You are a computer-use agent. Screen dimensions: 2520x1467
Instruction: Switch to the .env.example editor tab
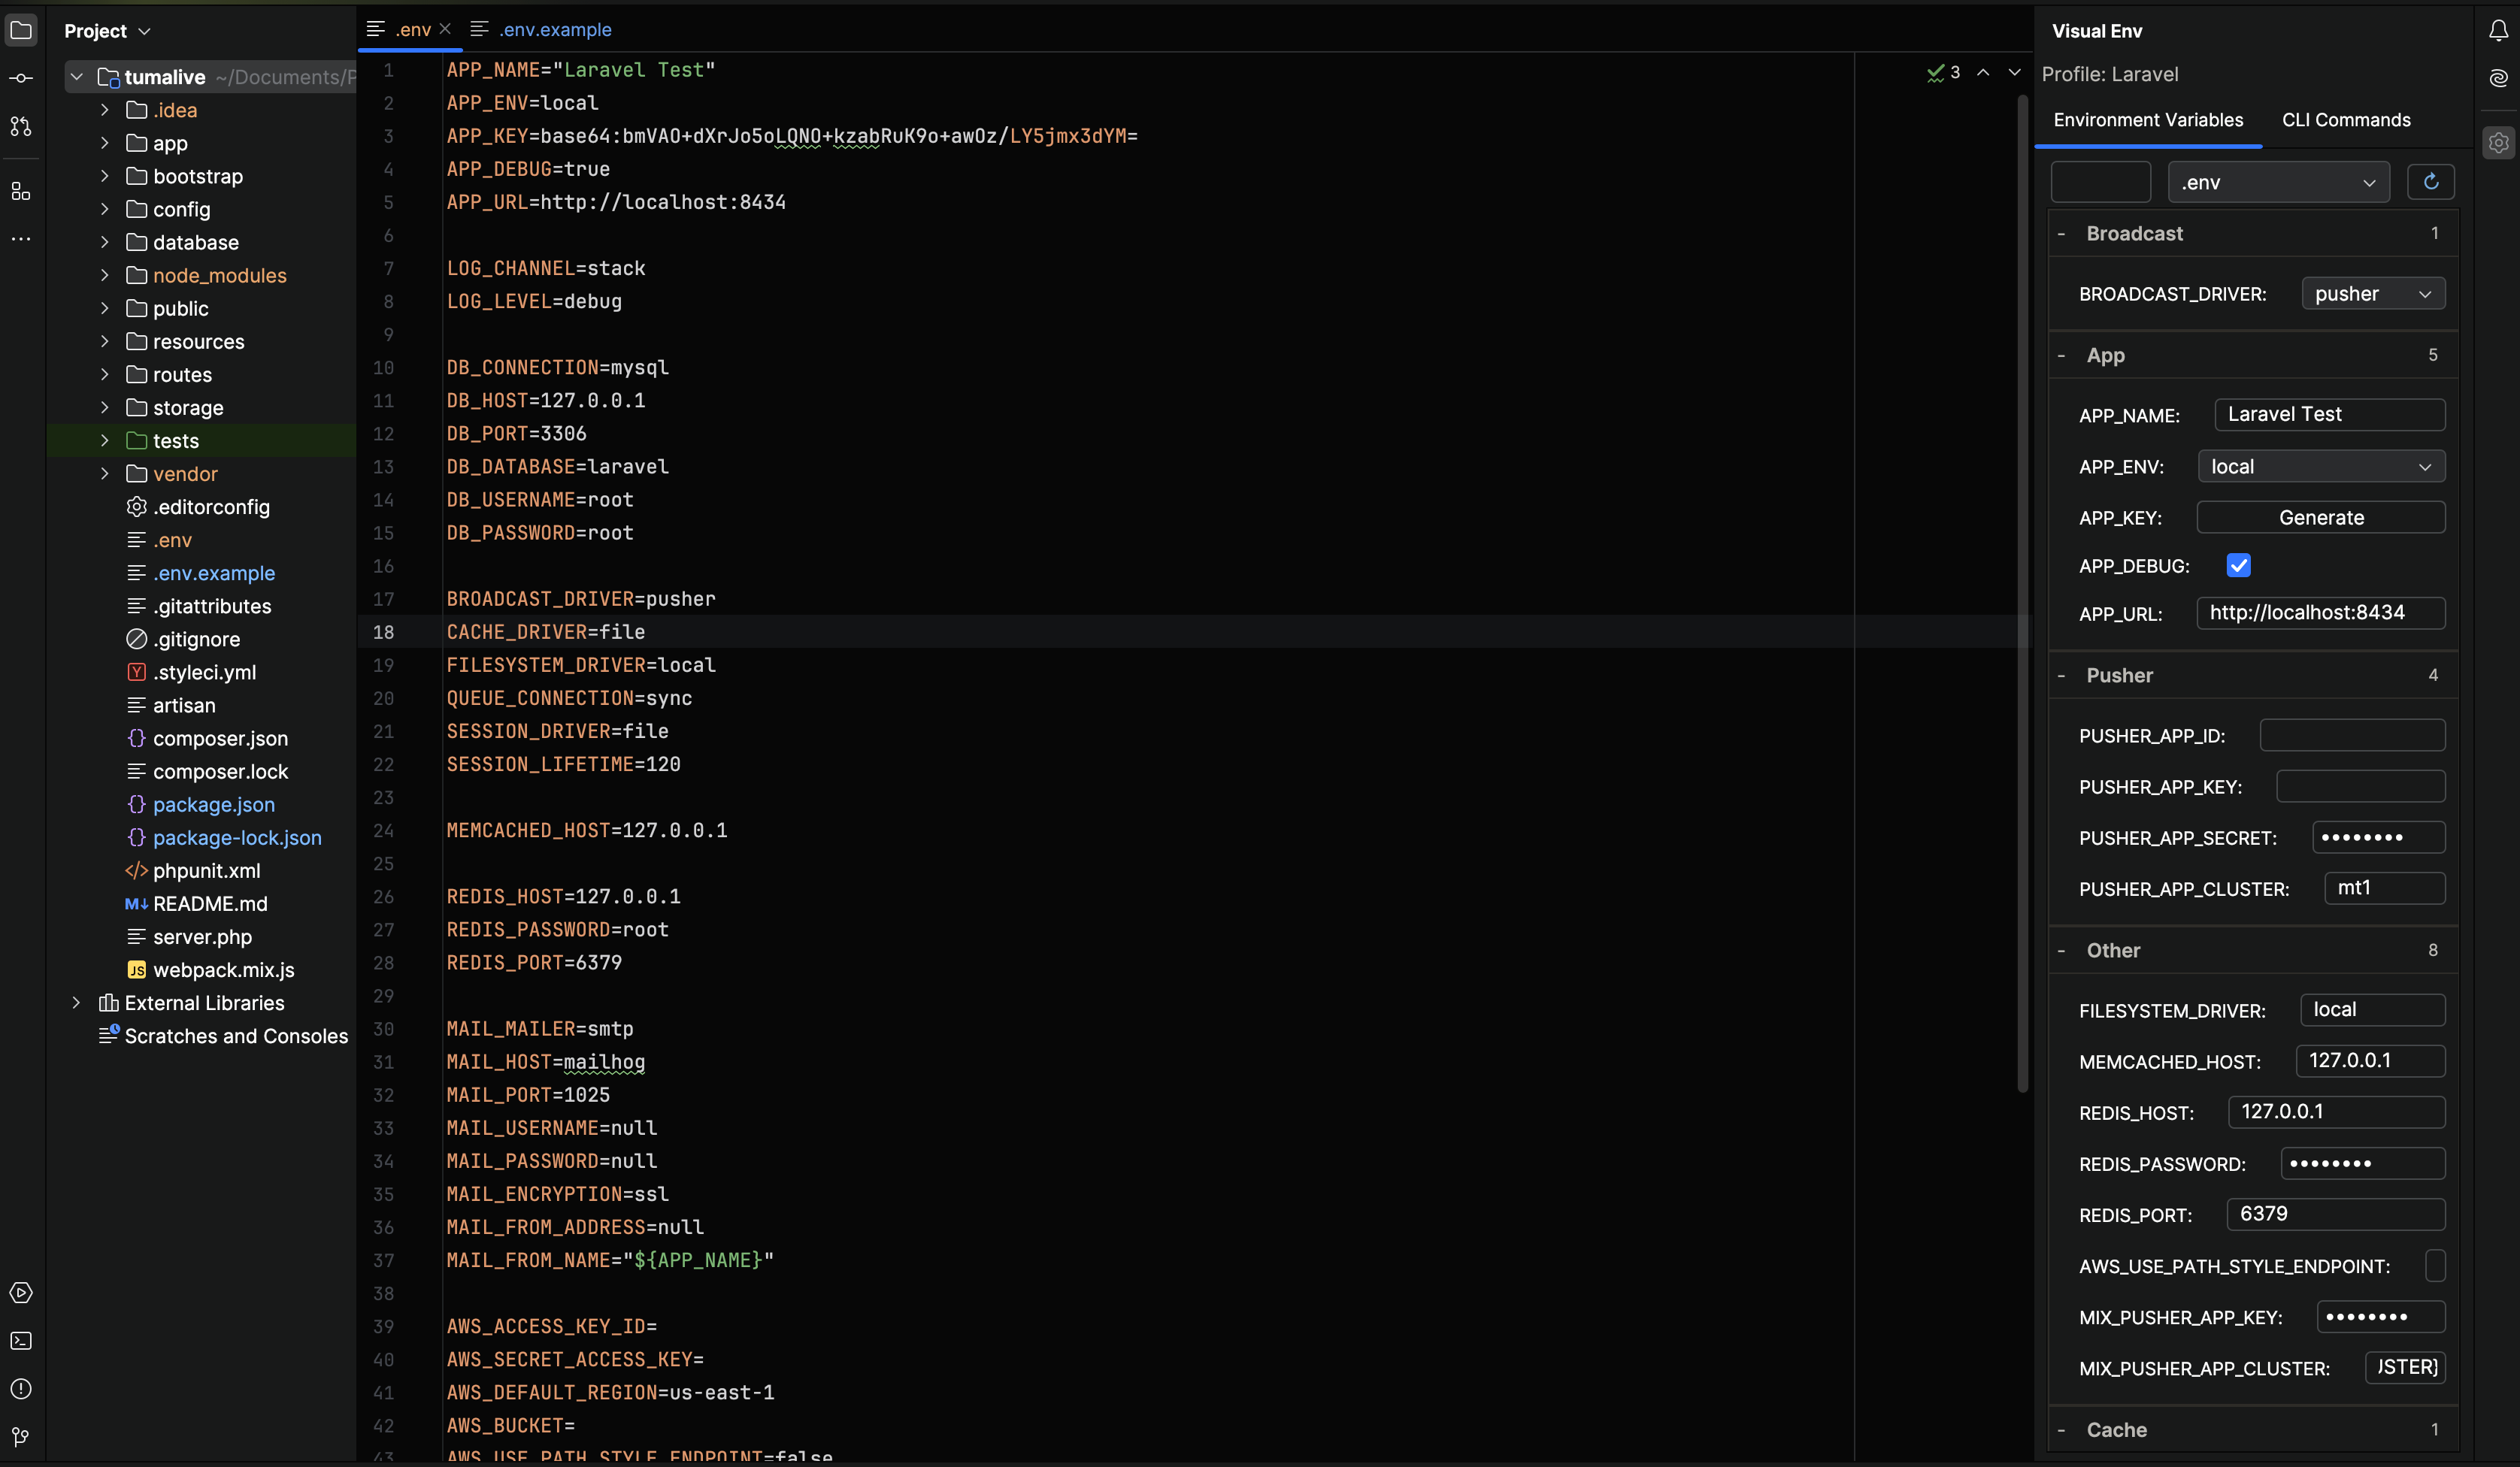pos(541,29)
